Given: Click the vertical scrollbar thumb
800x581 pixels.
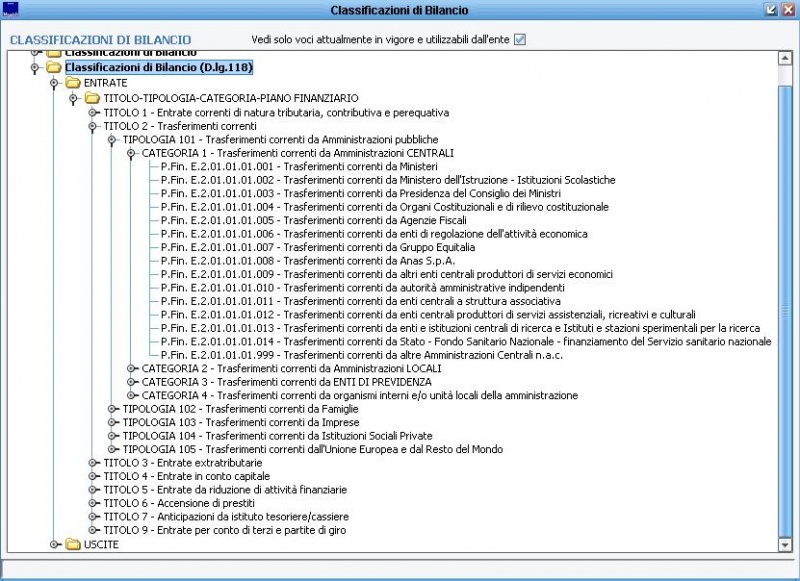Looking at the screenshot, I should pyautogui.click(x=785, y=311).
